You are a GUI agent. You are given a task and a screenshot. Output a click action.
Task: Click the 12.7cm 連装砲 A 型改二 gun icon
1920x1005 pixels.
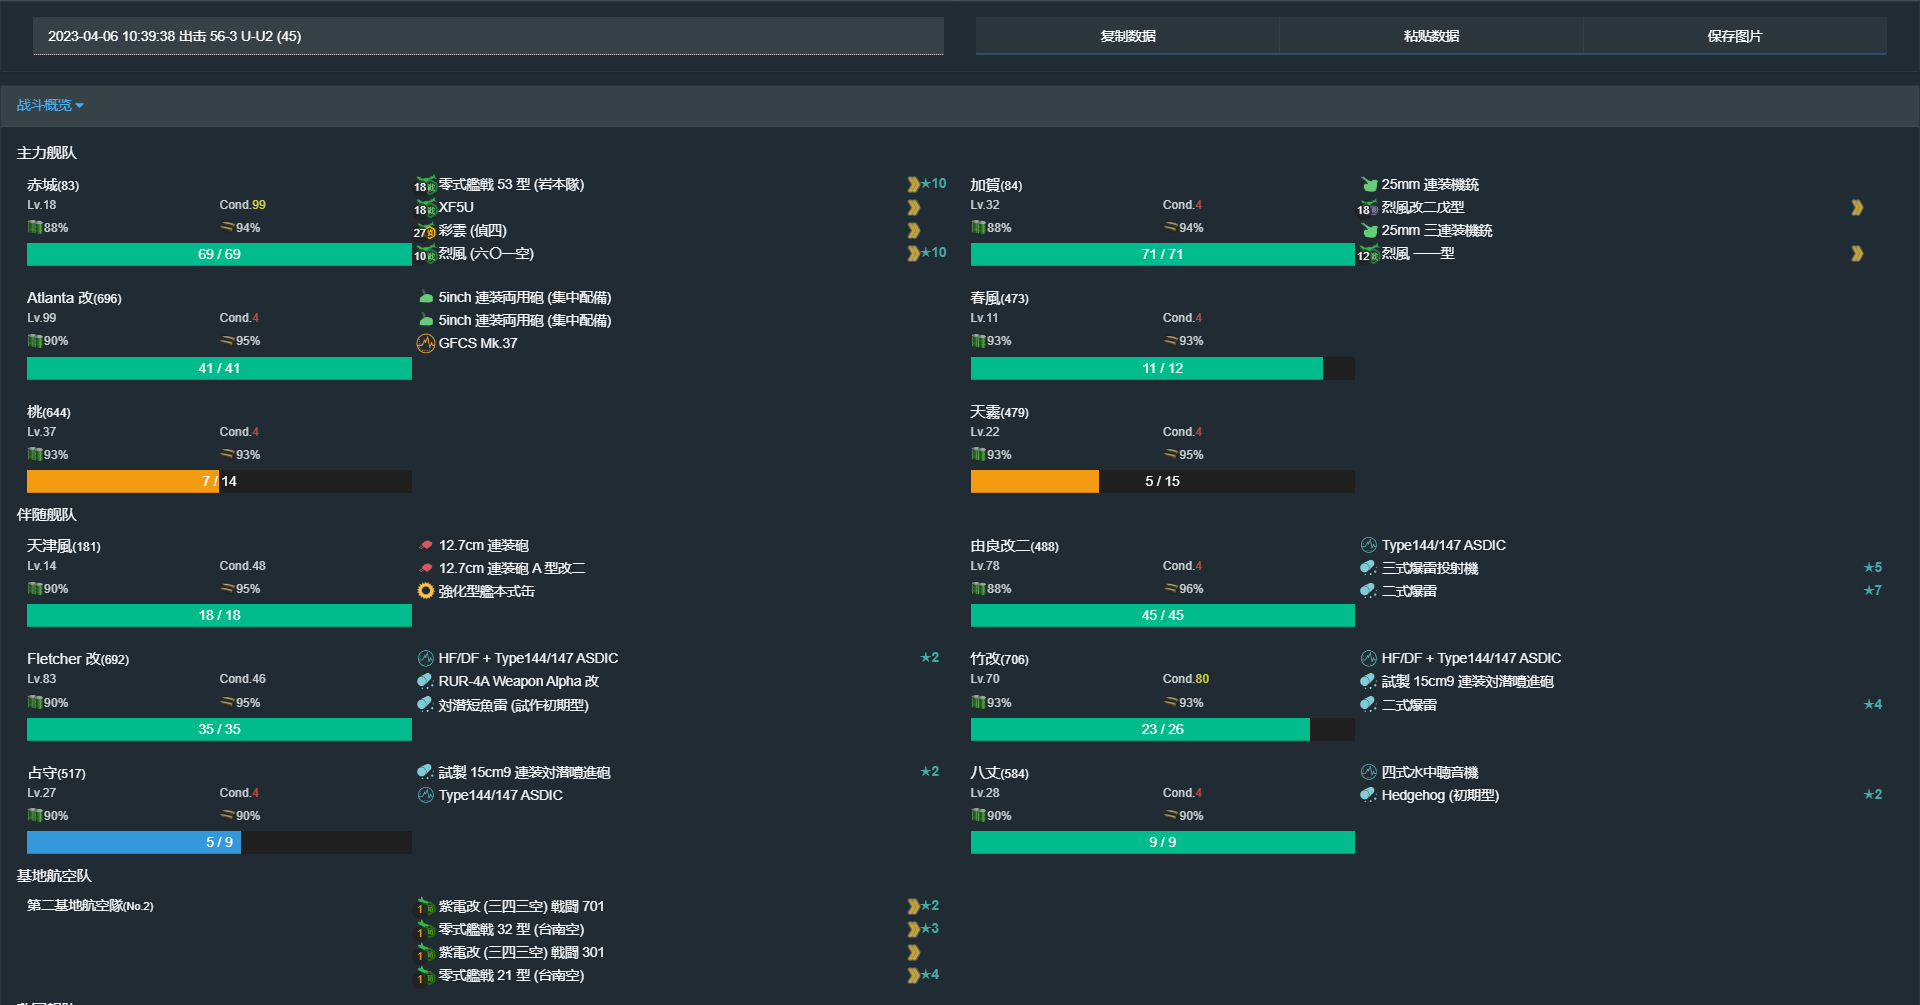coord(425,568)
